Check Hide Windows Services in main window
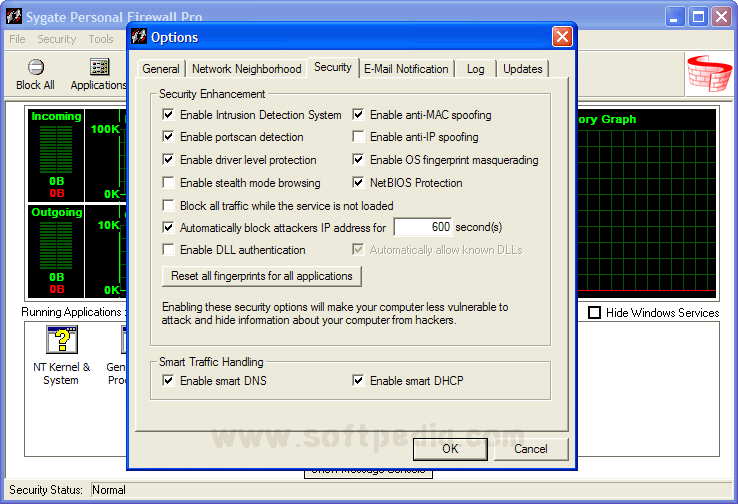Viewport: 738px width, 504px height. point(594,312)
